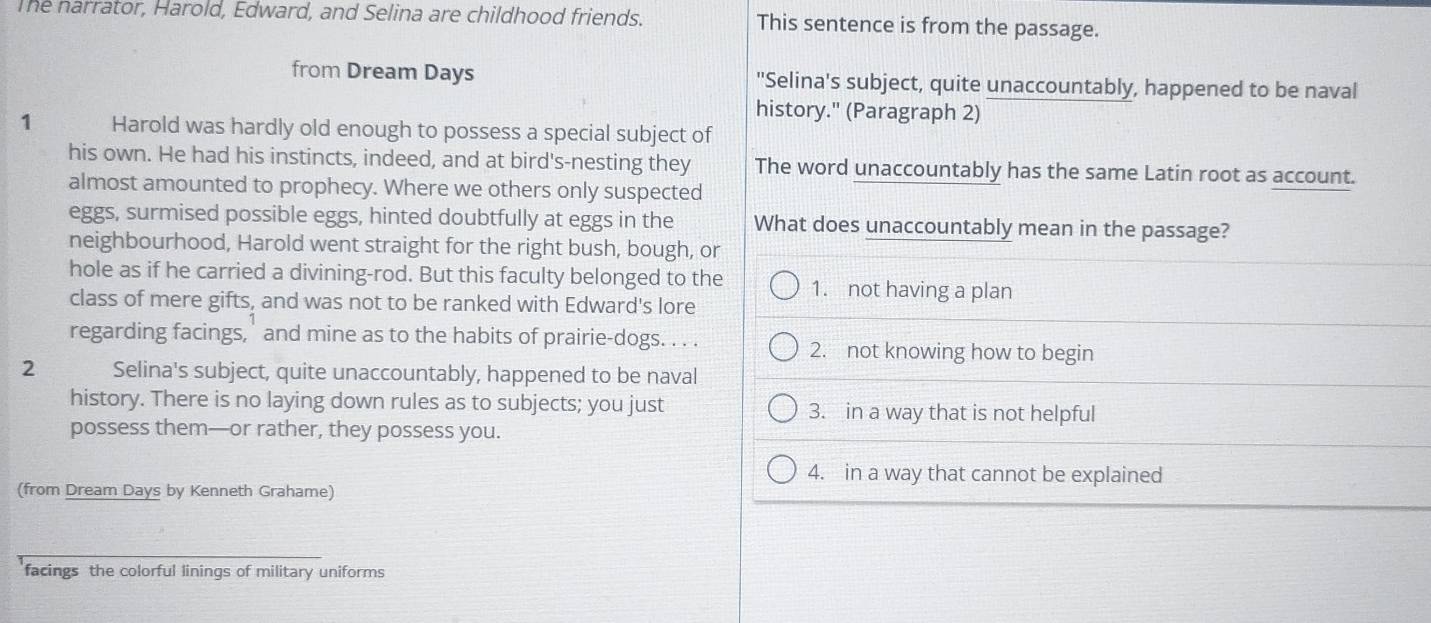Viewport: 1431px width, 623px height.
Task: Click underlined 'unaccountably' in quoted Selina sentence
Action: pos(1061,89)
